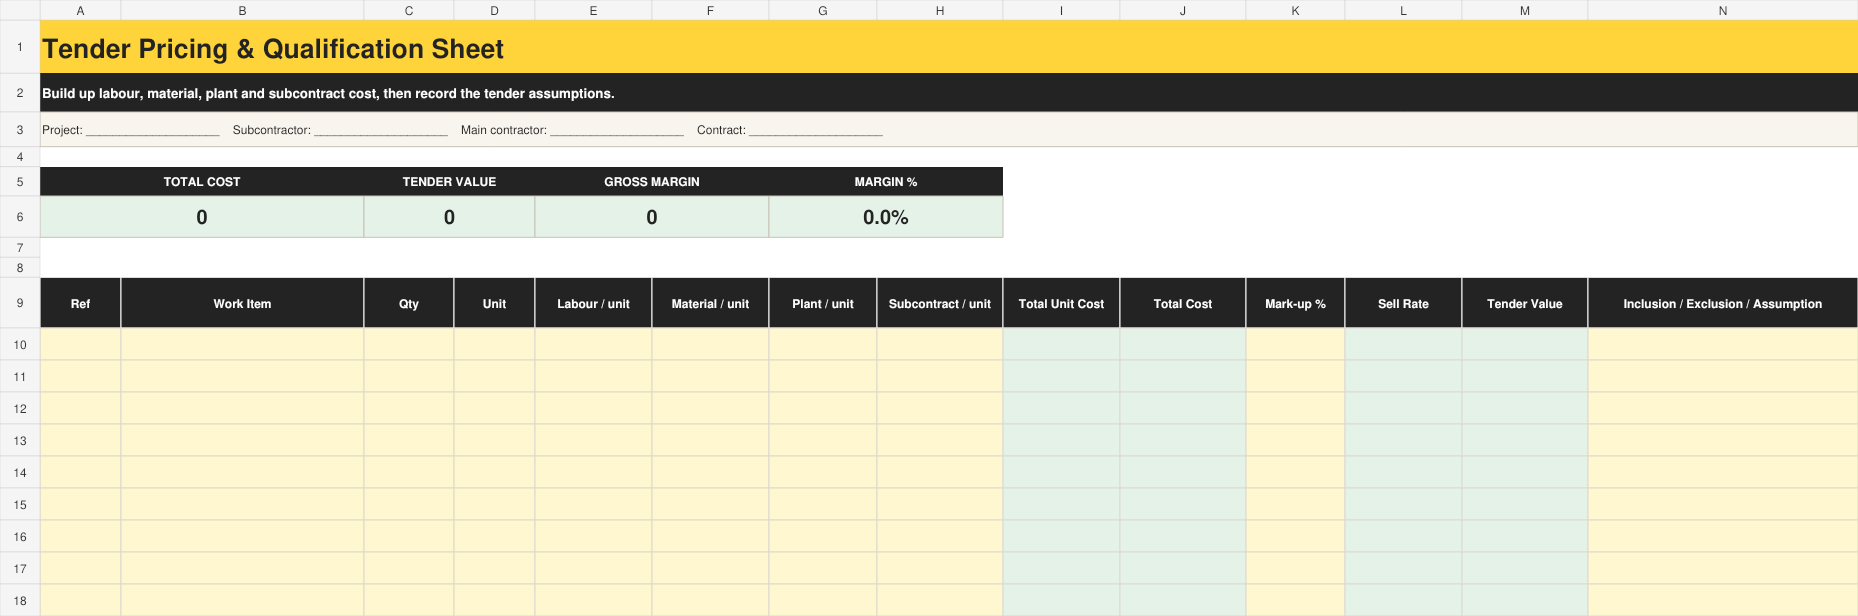Click the Mark-up % cell in row 11

1295,376
